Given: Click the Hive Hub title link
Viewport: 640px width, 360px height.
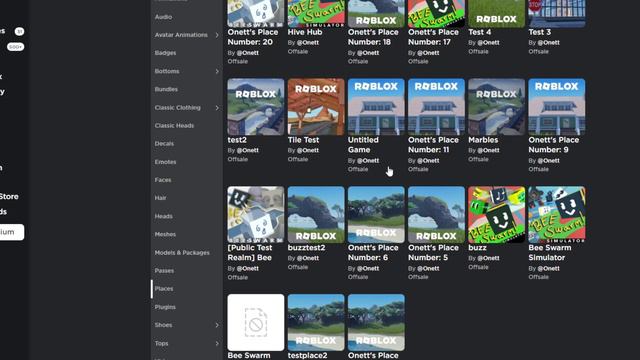Looking at the screenshot, I should coord(305,32).
